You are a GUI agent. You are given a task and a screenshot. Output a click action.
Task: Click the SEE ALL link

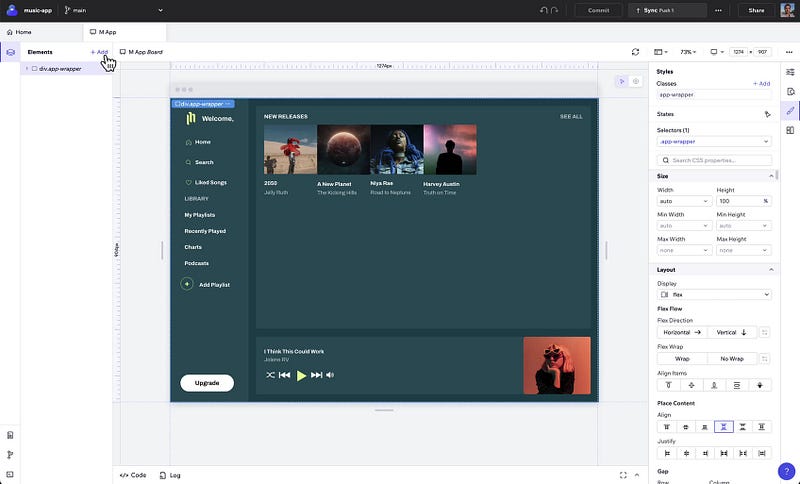point(571,117)
